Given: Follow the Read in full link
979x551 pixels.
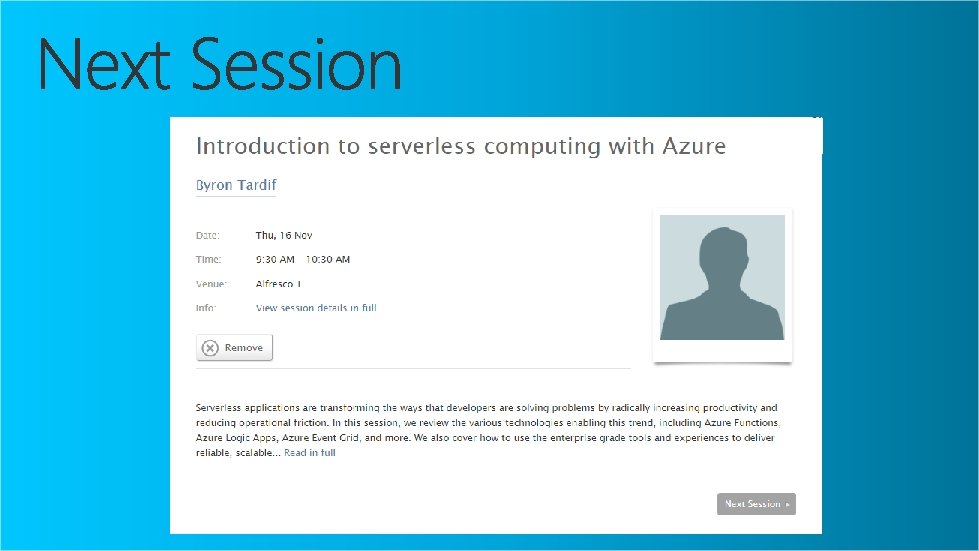Looking at the screenshot, I should click(x=310, y=453).
